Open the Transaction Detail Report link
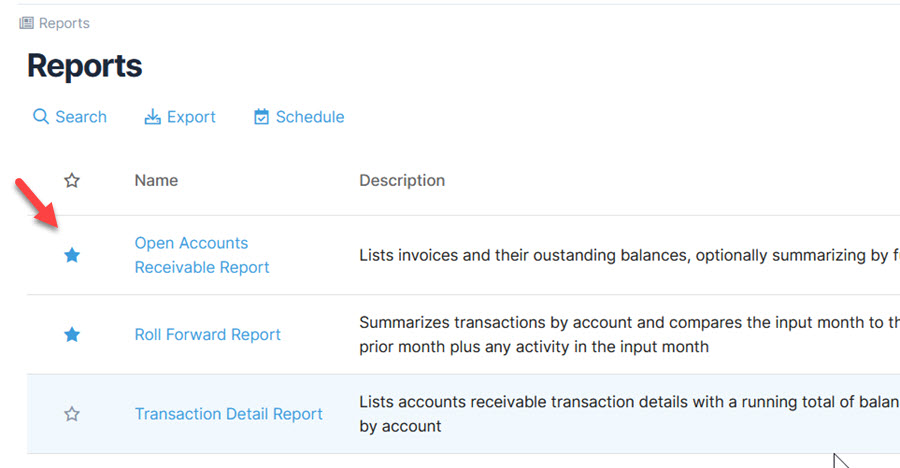 (x=228, y=414)
